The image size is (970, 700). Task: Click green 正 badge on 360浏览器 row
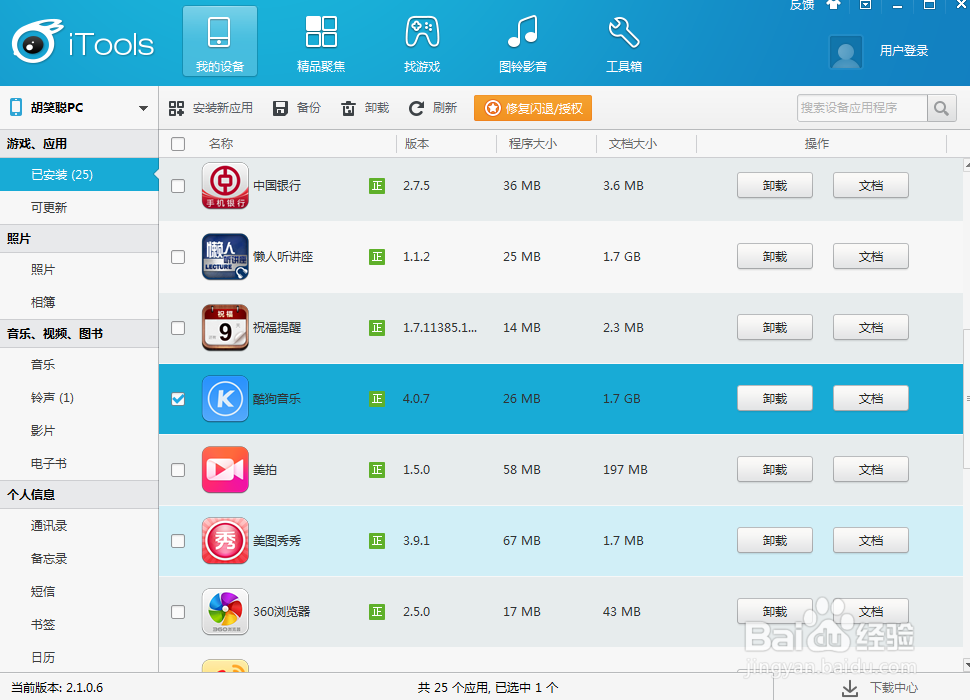[x=377, y=612]
